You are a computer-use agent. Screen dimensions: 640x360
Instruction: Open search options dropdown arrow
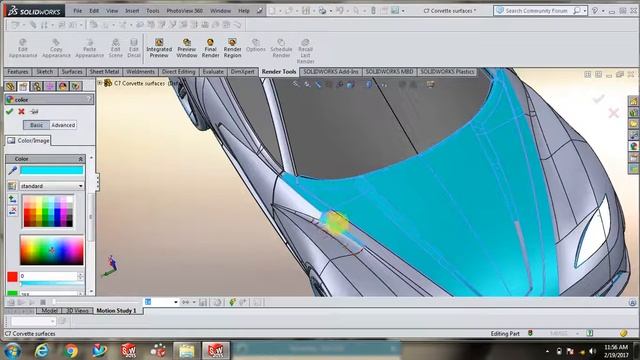585,11
